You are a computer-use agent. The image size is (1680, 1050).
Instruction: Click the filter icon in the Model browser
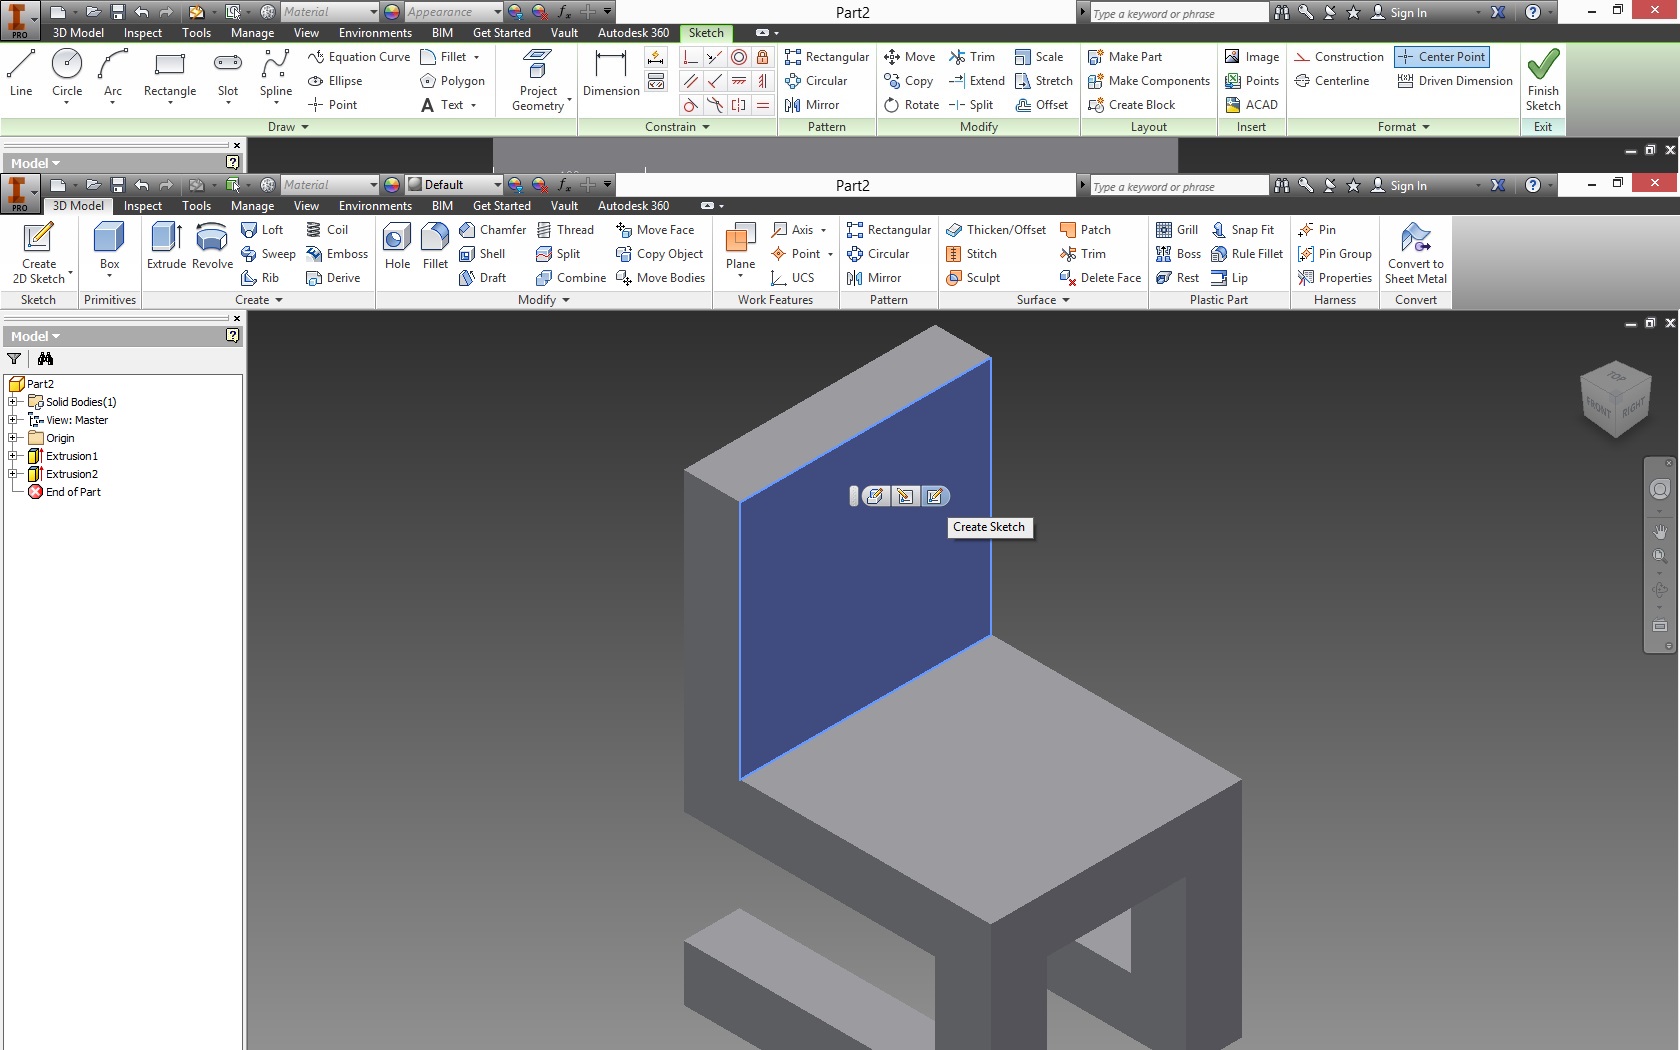tap(14, 359)
